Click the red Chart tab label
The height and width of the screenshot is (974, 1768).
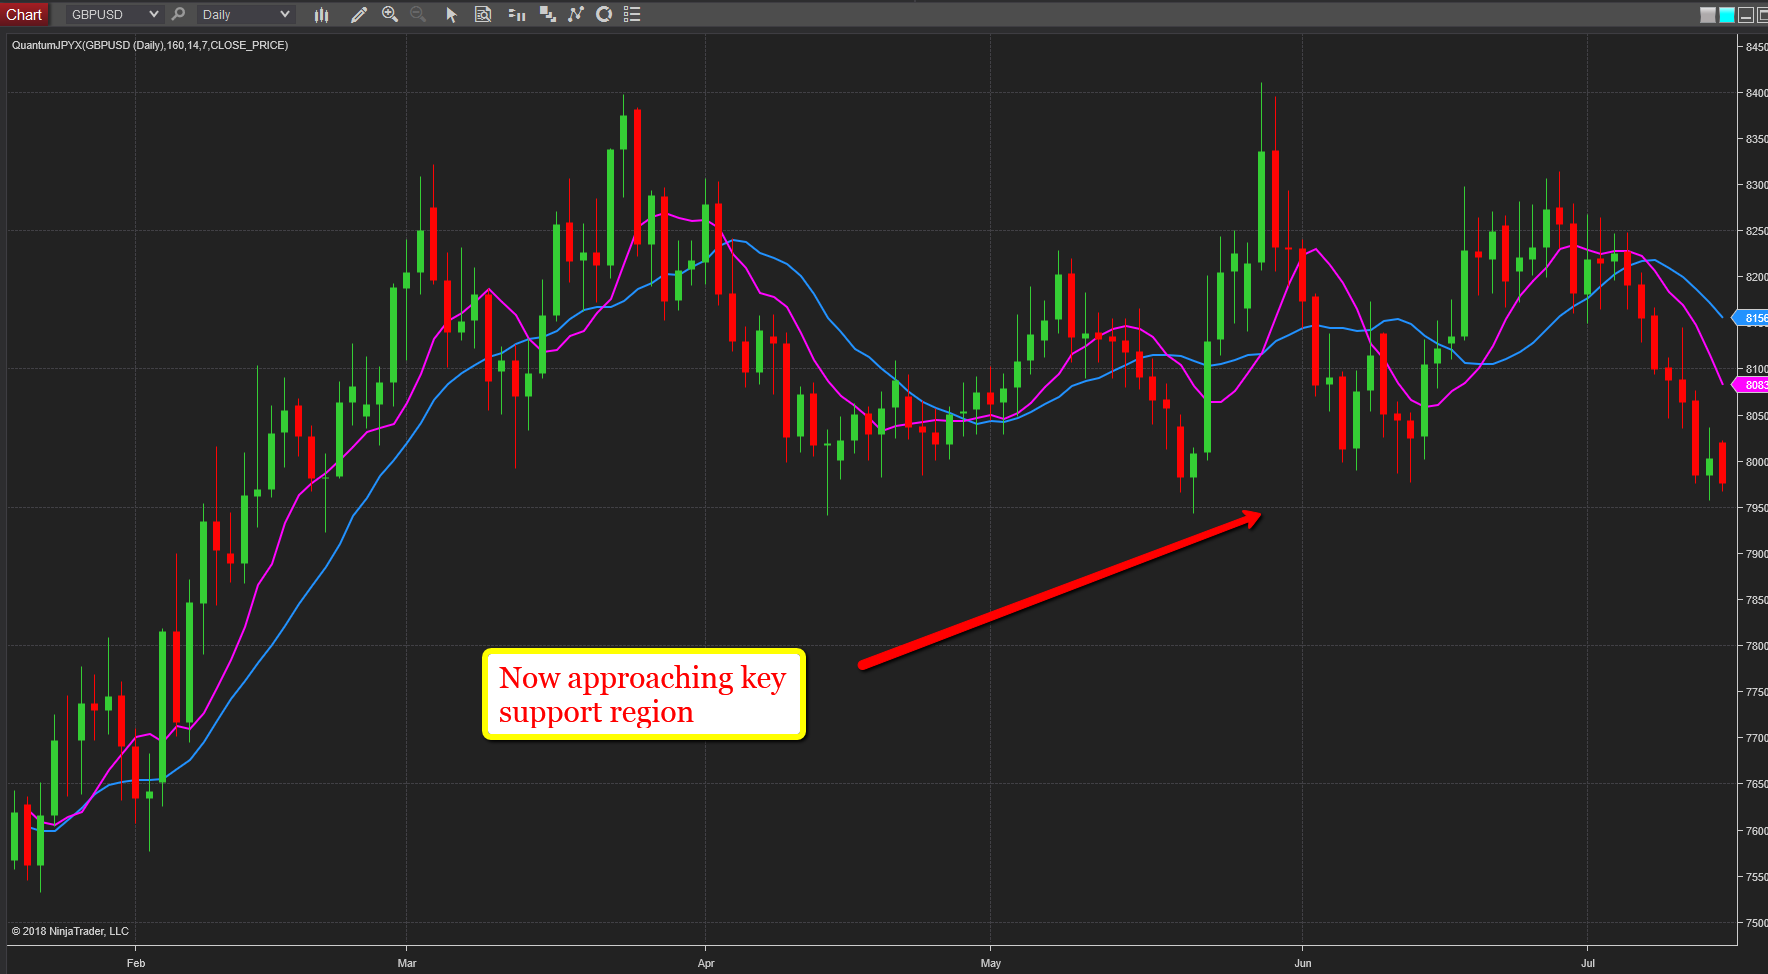pyautogui.click(x=24, y=14)
